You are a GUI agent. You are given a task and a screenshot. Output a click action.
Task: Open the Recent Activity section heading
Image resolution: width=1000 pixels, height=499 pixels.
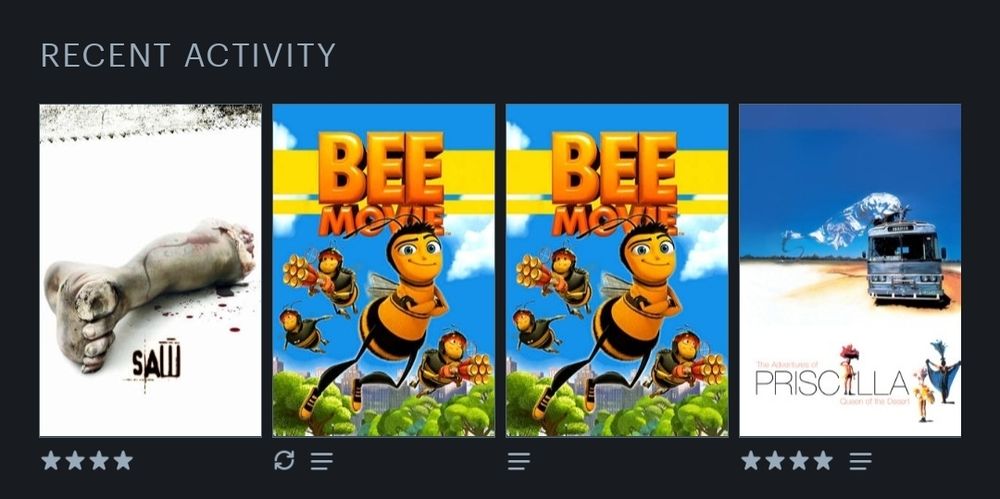[188, 56]
